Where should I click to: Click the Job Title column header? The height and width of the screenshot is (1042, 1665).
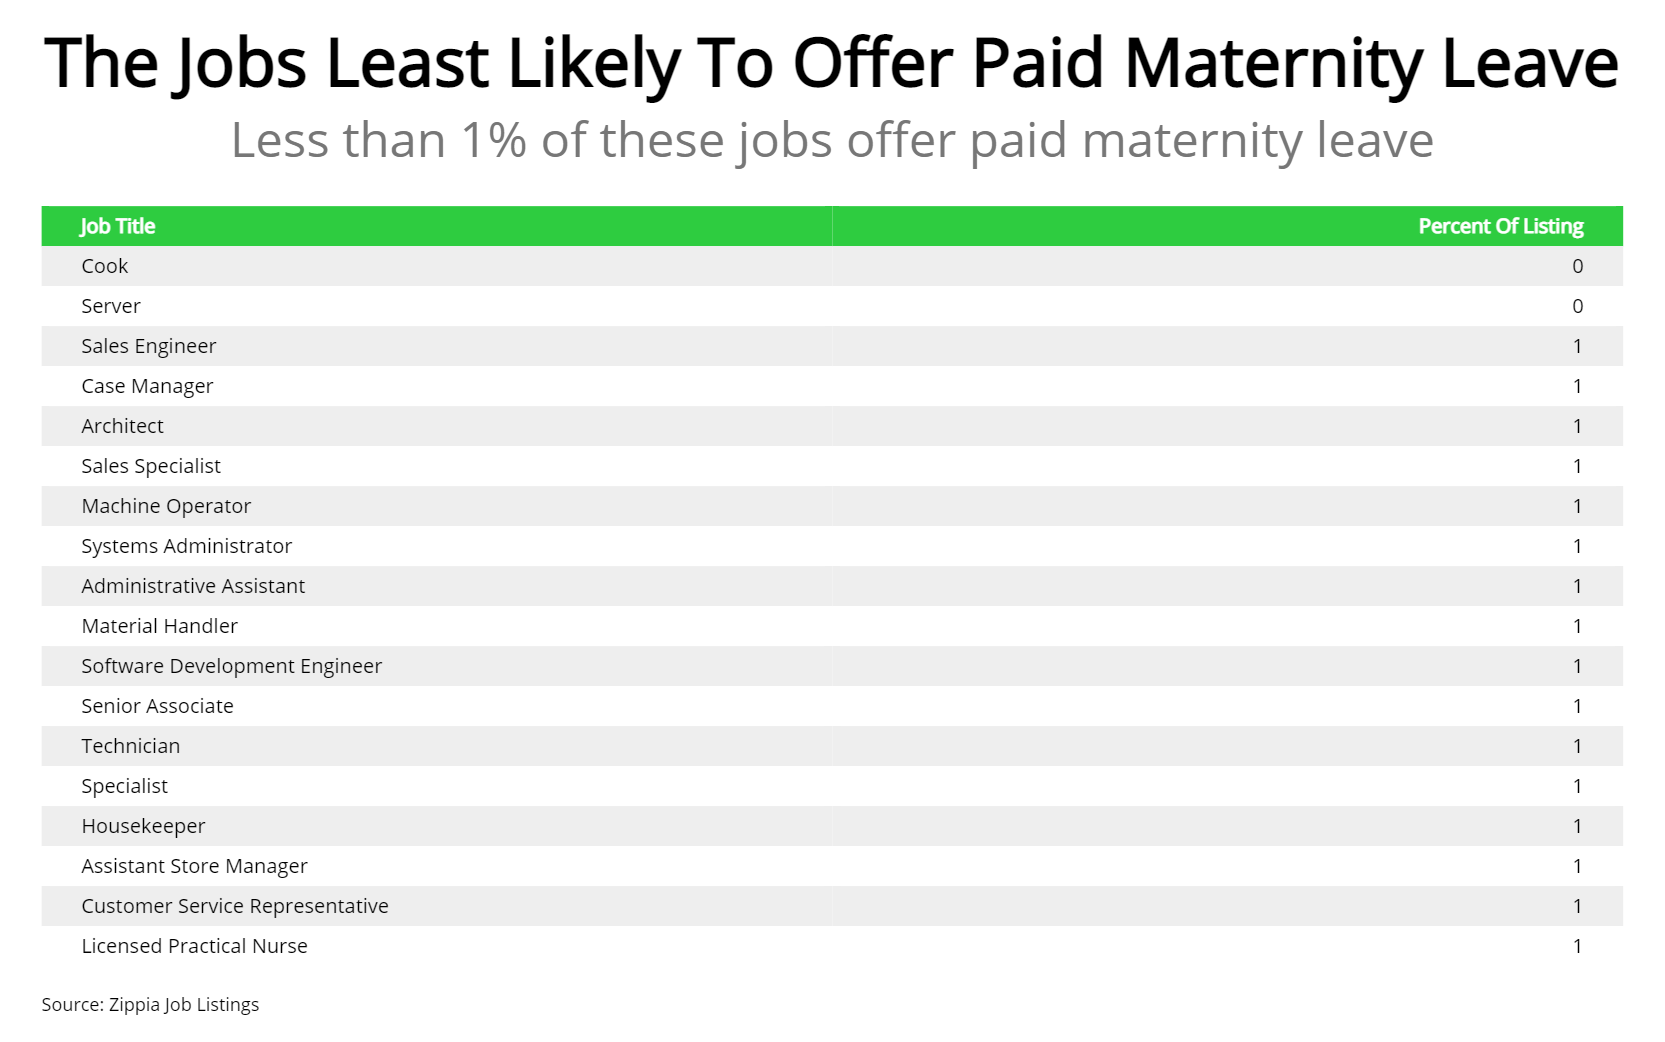point(118,226)
